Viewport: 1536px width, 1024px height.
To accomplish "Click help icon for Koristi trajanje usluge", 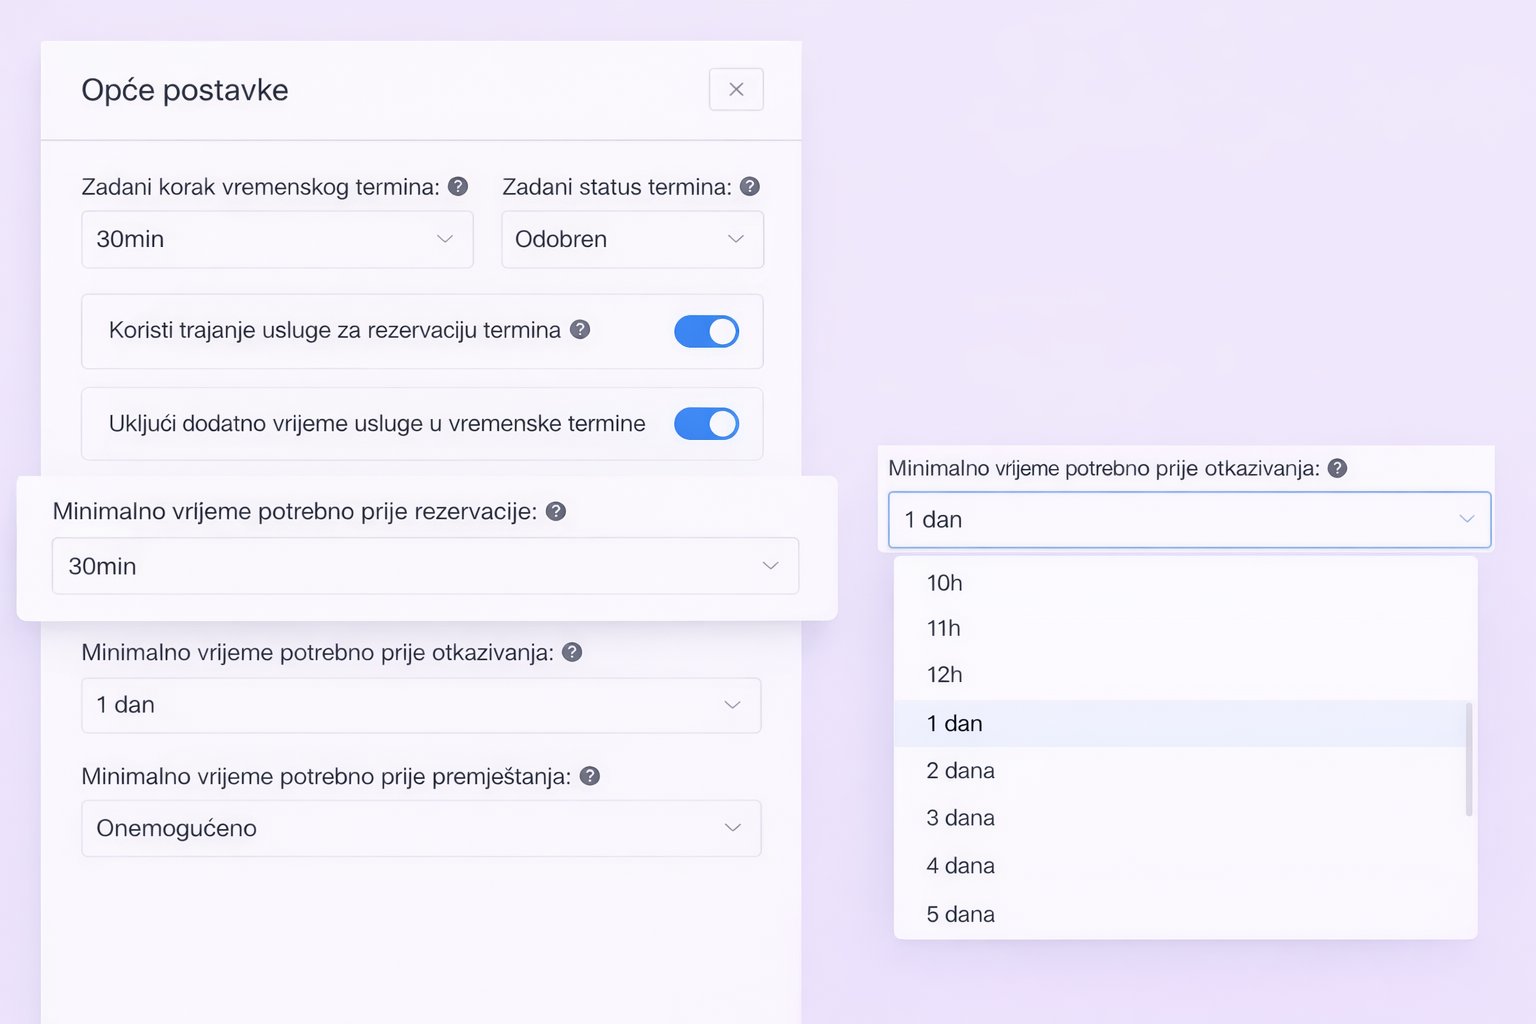I will pyautogui.click(x=580, y=329).
